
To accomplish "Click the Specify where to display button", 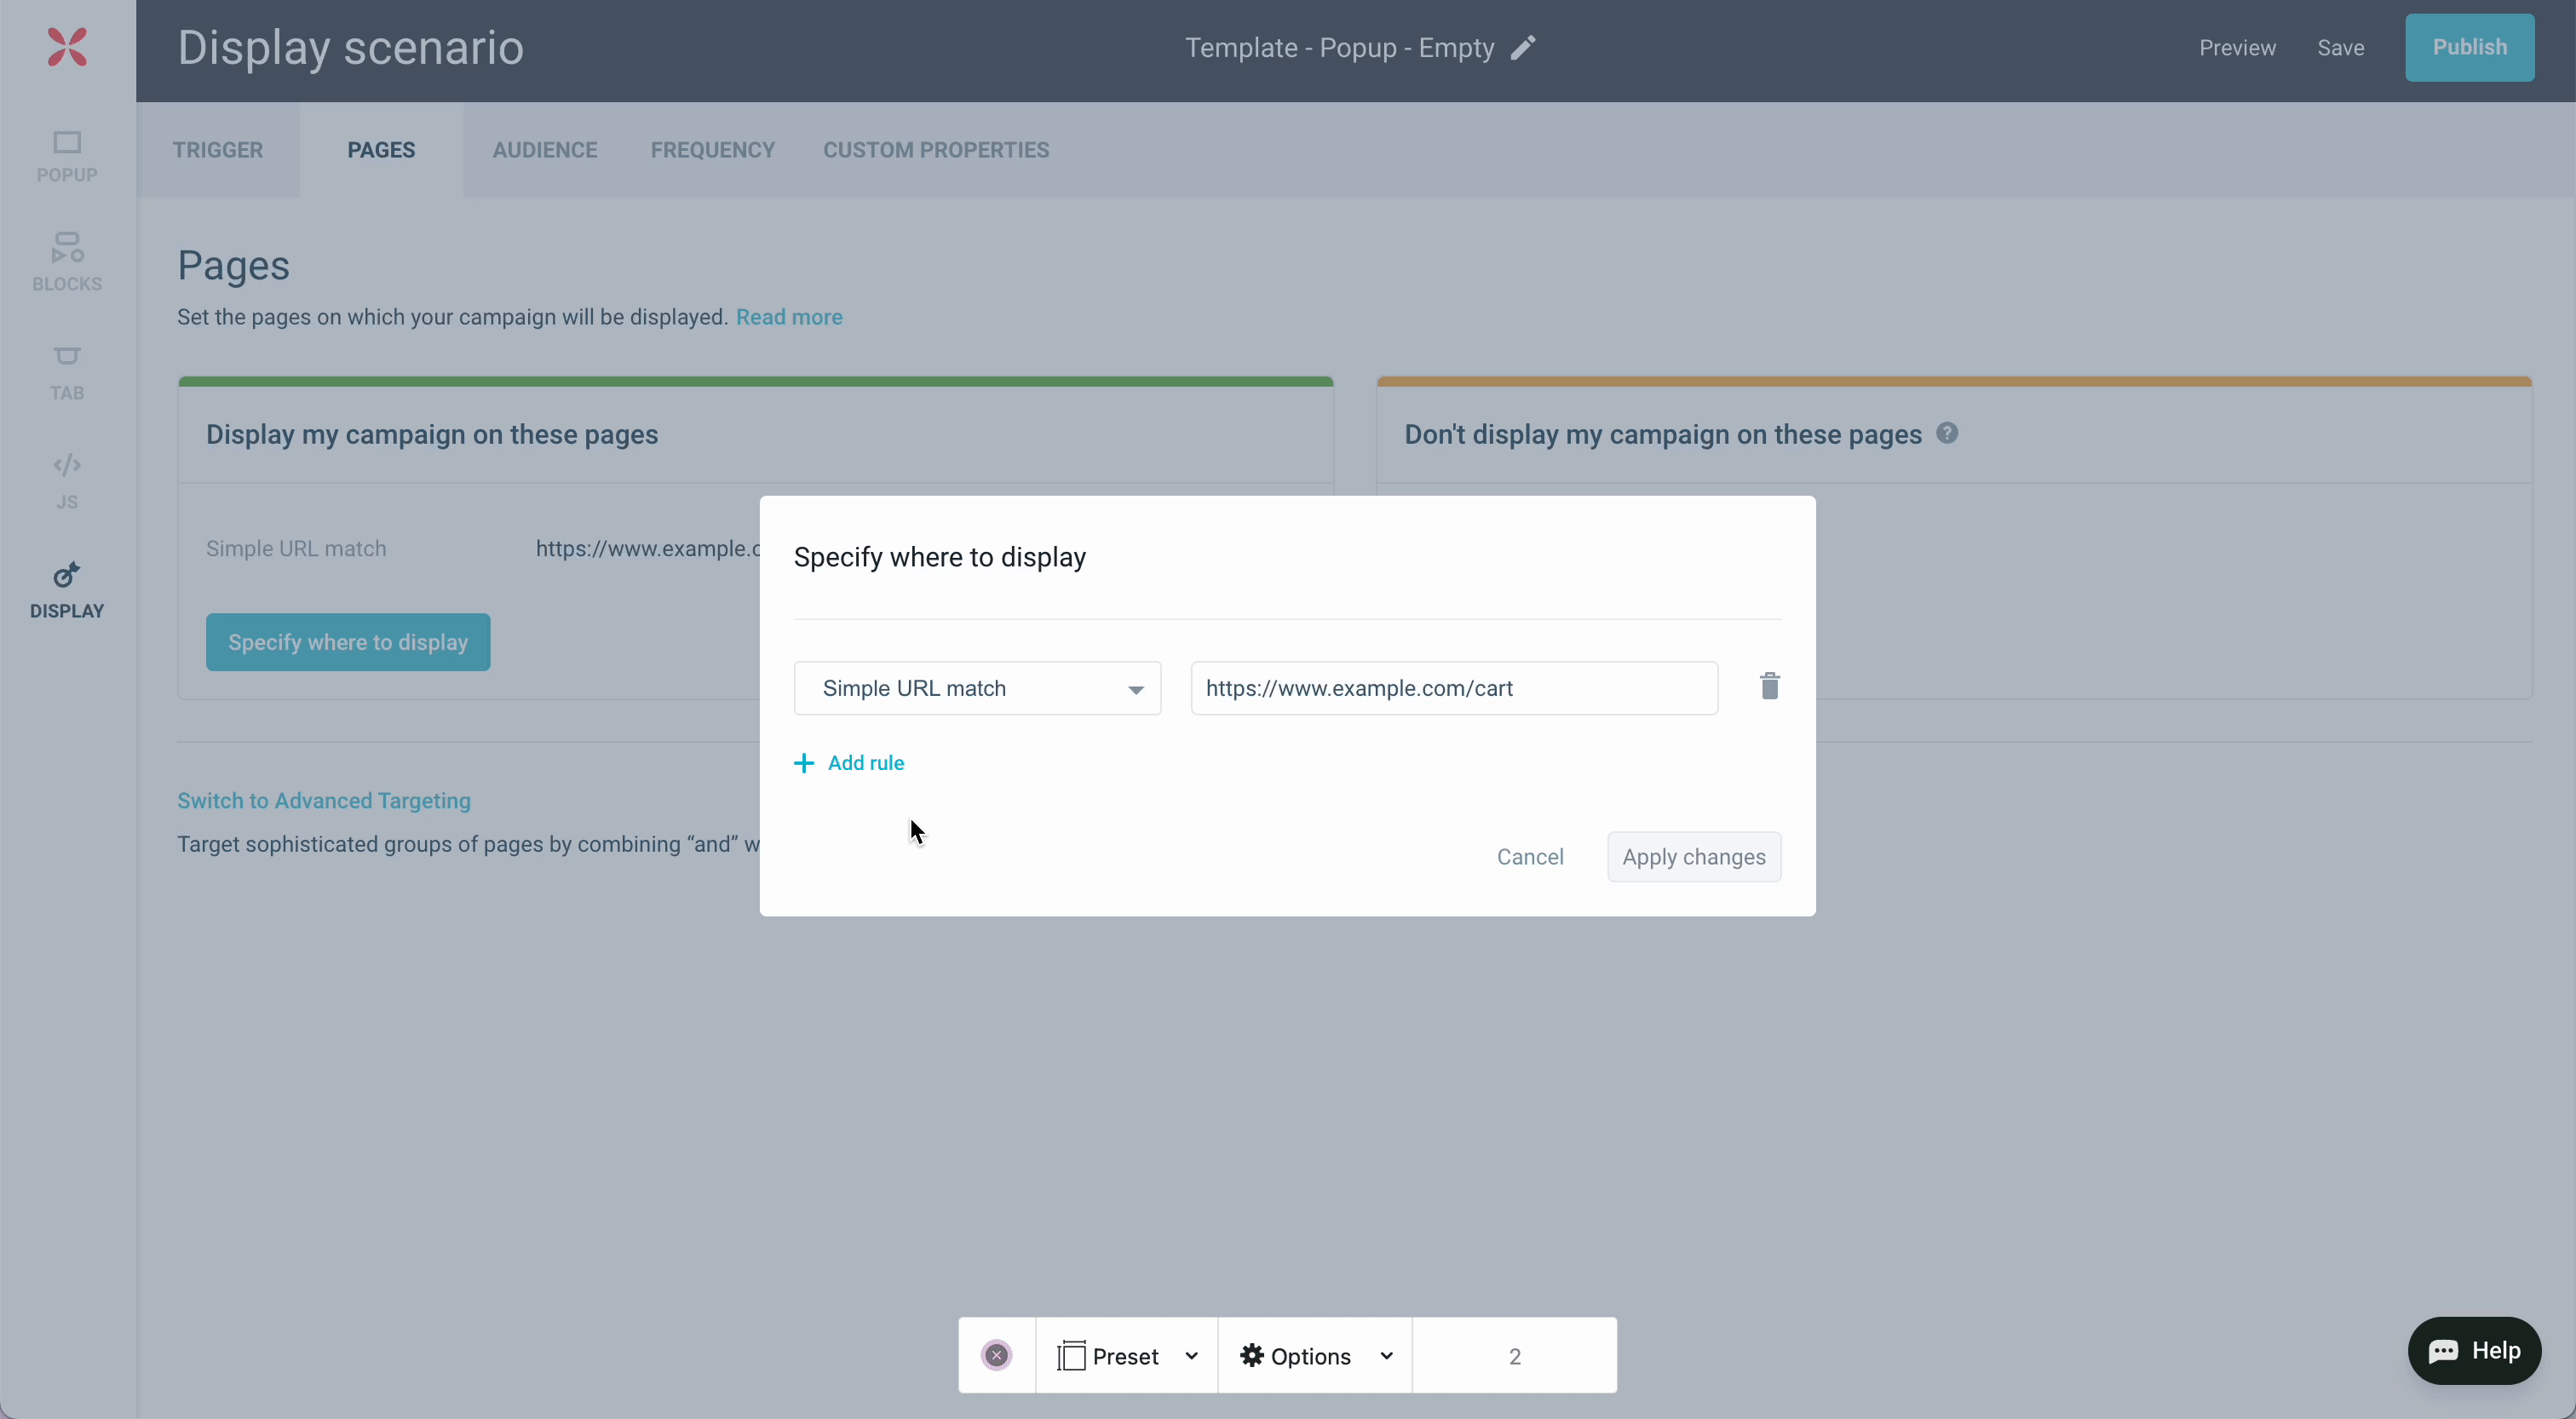I will click(348, 642).
